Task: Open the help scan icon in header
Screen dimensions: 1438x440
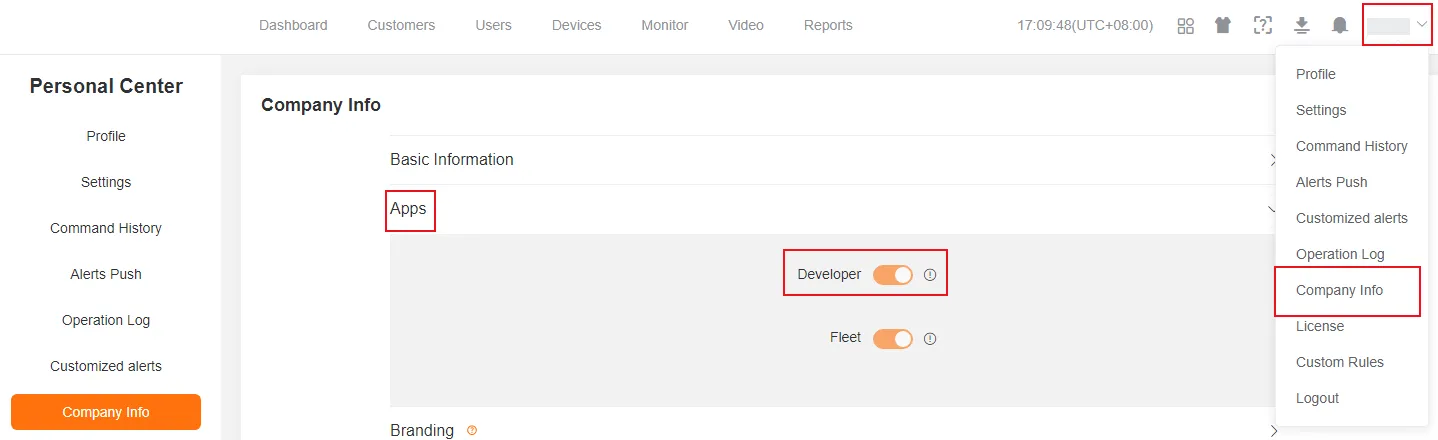Action: click(x=1263, y=26)
